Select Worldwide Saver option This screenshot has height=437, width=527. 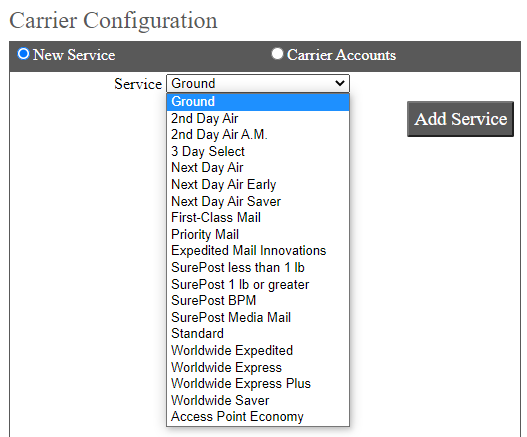[x=258, y=400]
